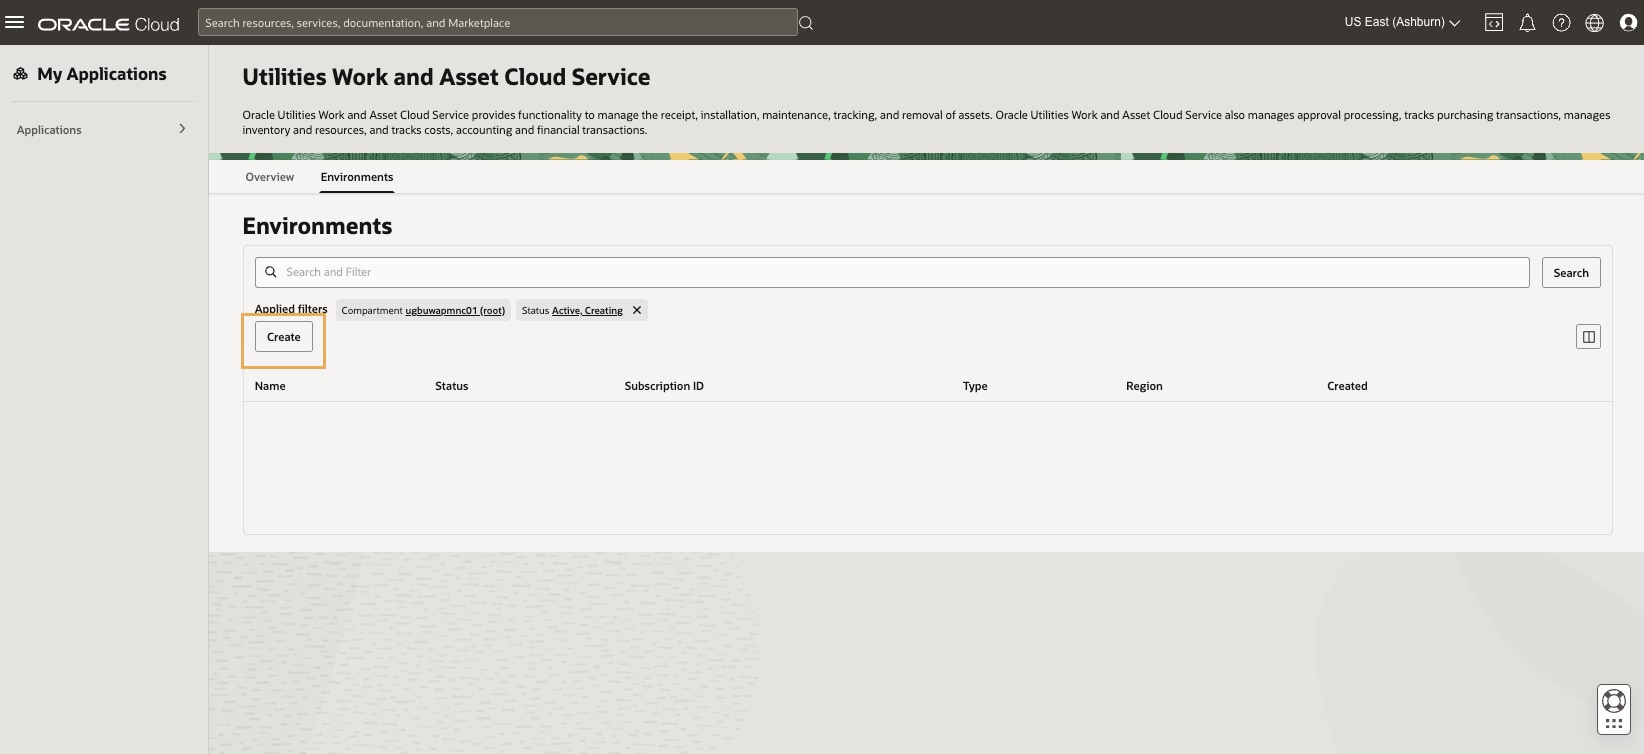The height and width of the screenshot is (754, 1644).
Task: Open the Cloud Shell developer tools icon
Action: [x=1494, y=23]
